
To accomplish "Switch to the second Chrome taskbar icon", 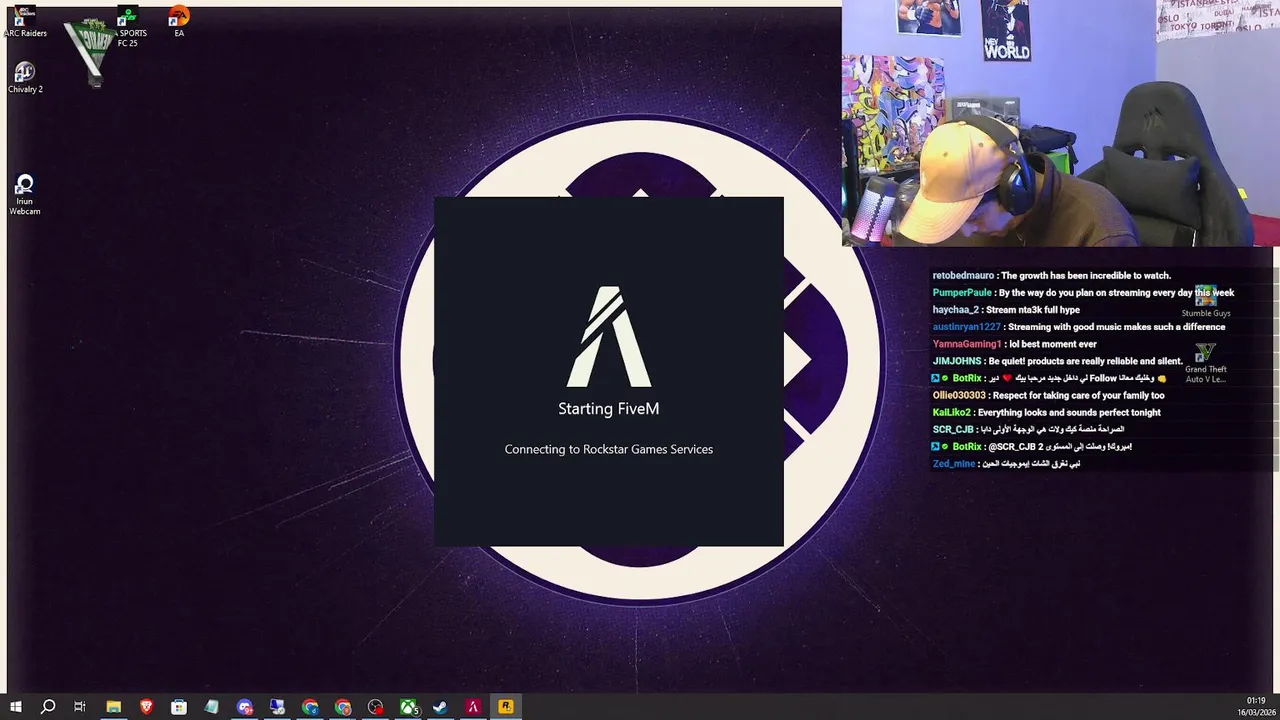I will coord(343,707).
